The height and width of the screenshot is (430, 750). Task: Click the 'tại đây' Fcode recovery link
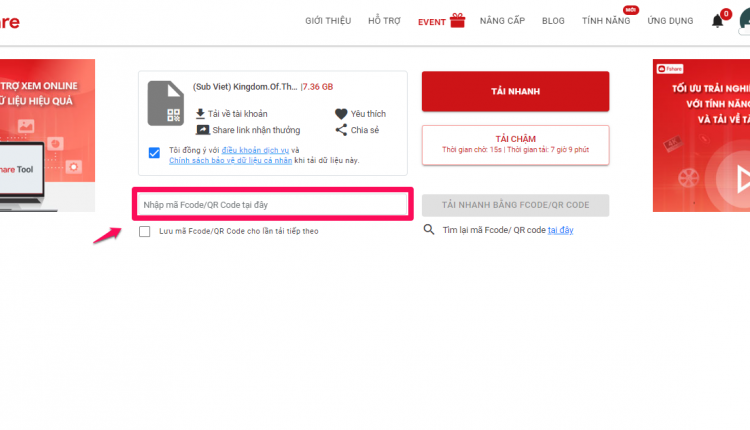(x=560, y=230)
